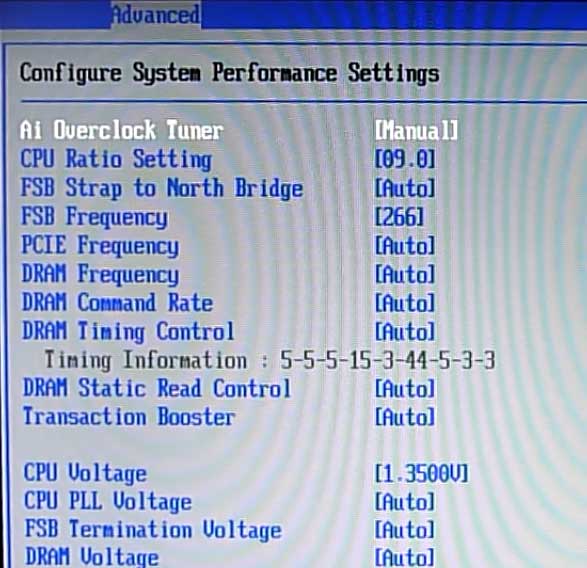Screen dimensions: 587x568
Task: Open the Transaction Booster Auto option
Action: point(405,417)
